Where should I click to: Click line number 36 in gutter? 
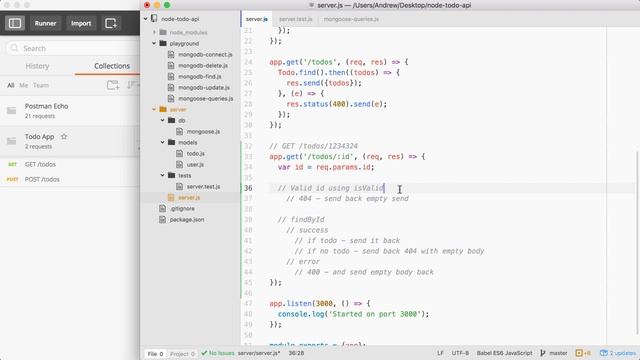248,188
